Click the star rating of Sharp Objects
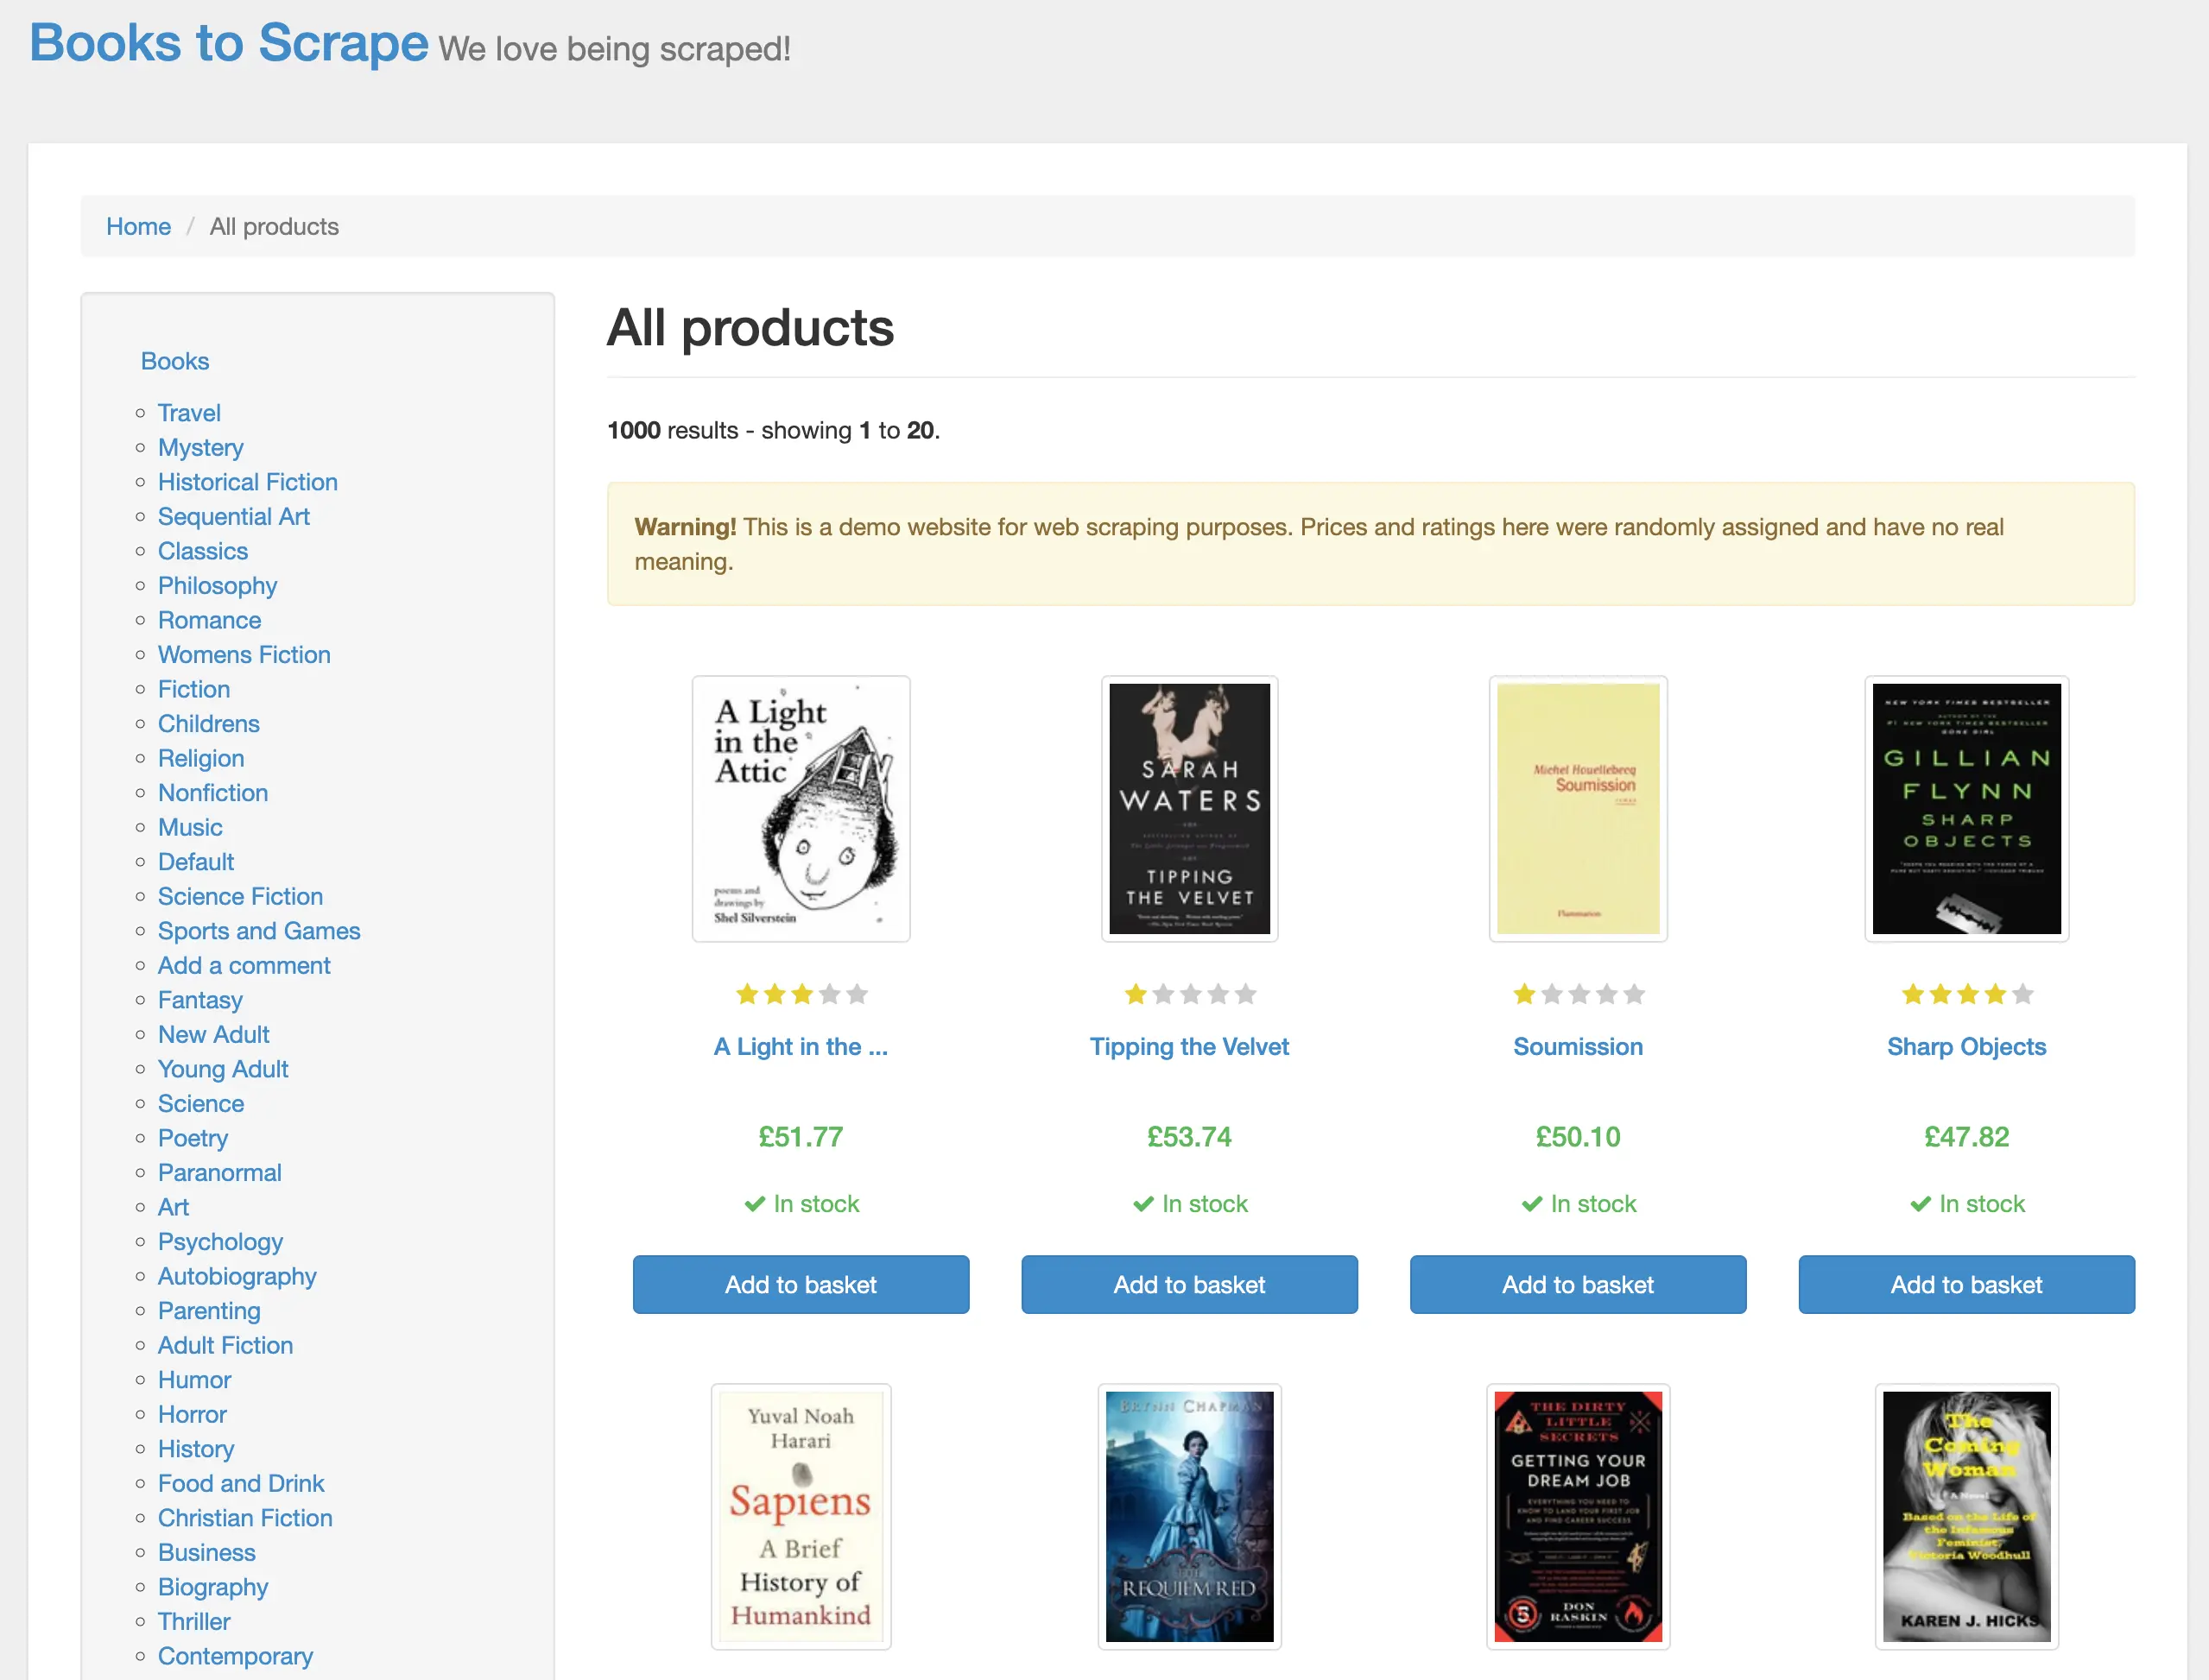Image resolution: width=2209 pixels, height=1680 pixels. coord(1965,994)
